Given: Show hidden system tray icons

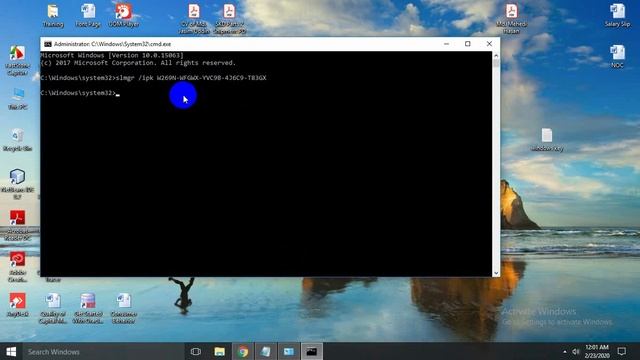Looking at the screenshot, I should coord(564,351).
